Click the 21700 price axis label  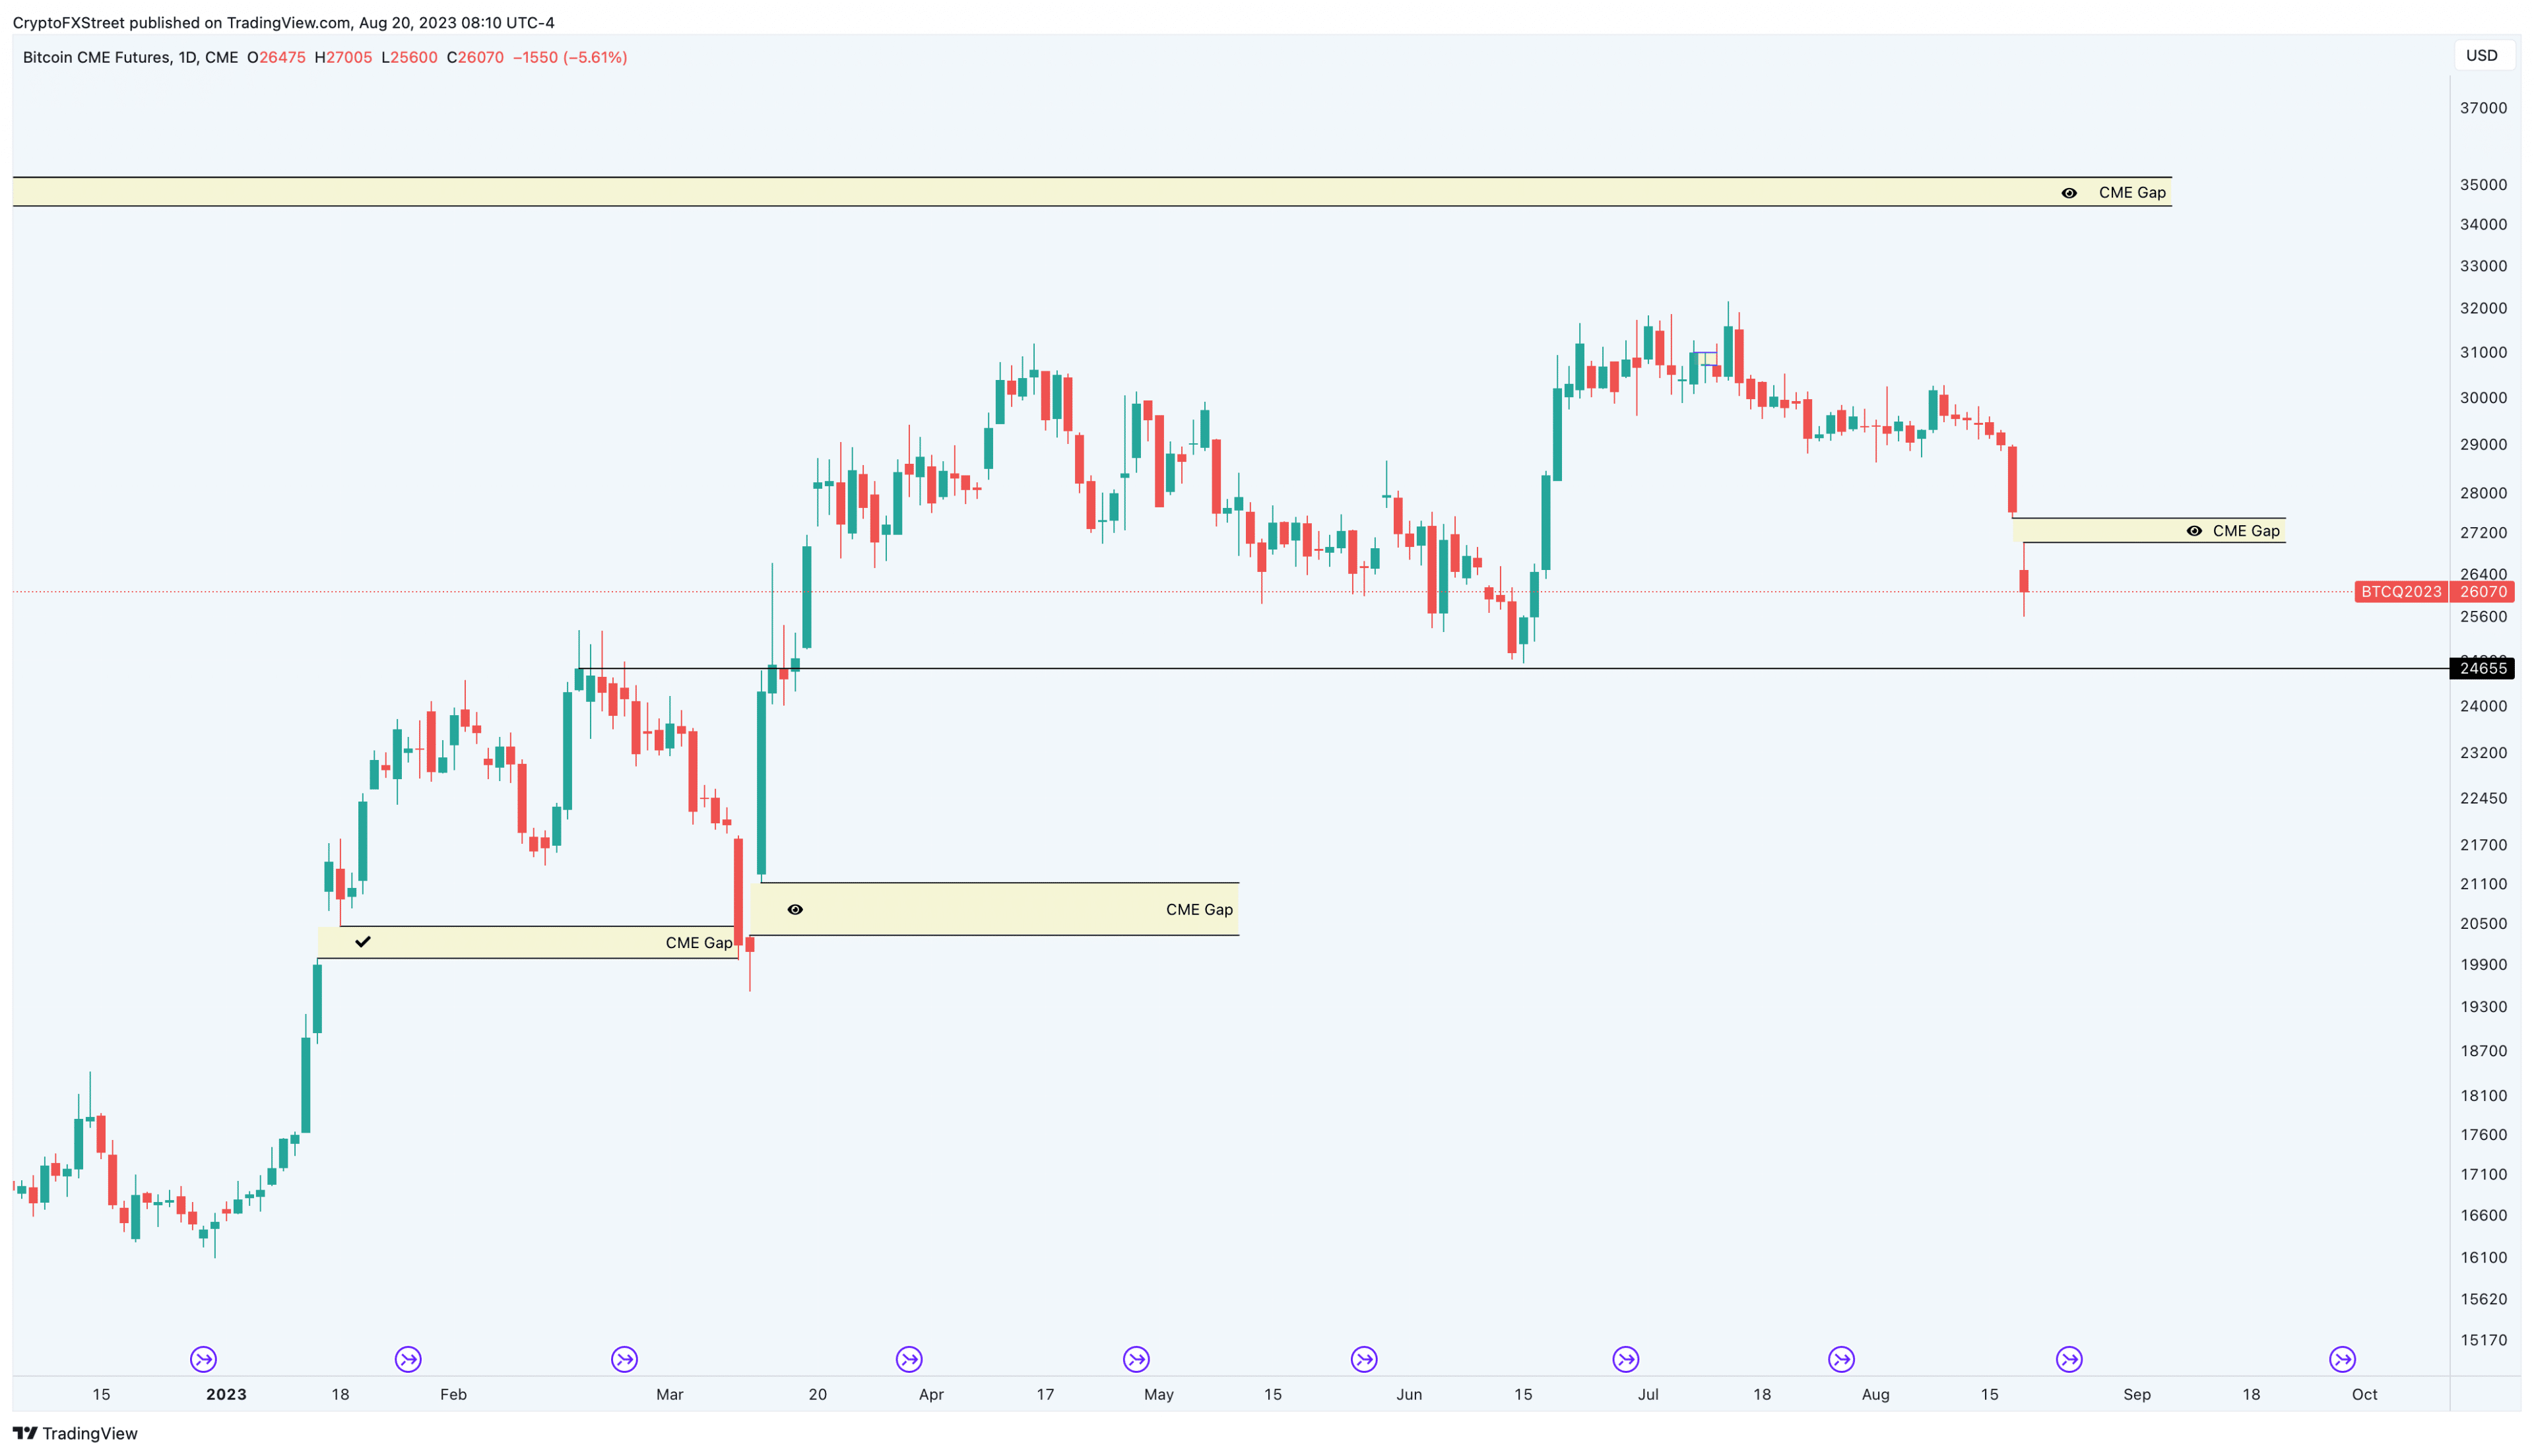tap(2483, 845)
